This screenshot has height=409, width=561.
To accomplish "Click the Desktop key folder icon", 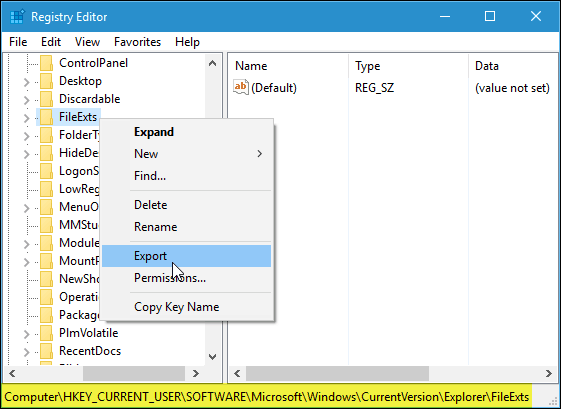I will [47, 81].
